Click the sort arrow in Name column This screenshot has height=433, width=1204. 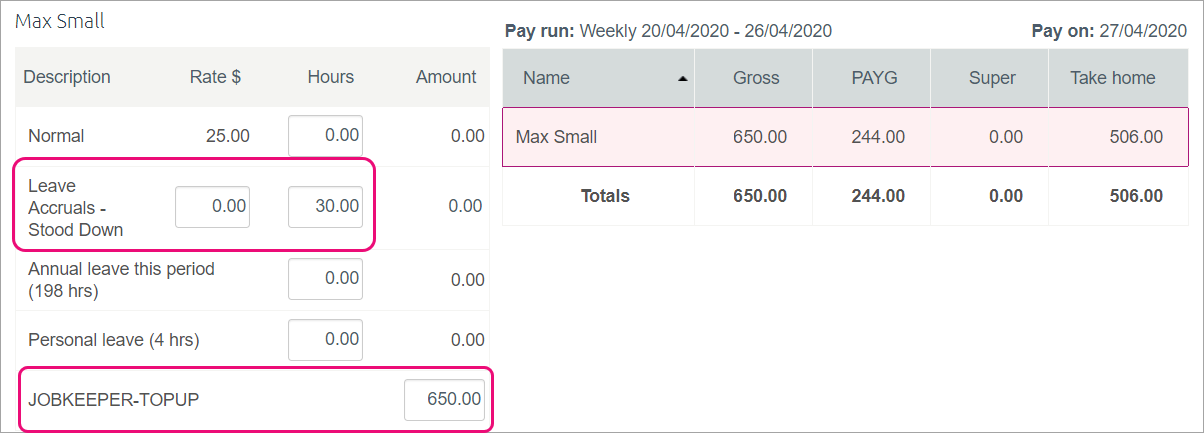tap(683, 78)
